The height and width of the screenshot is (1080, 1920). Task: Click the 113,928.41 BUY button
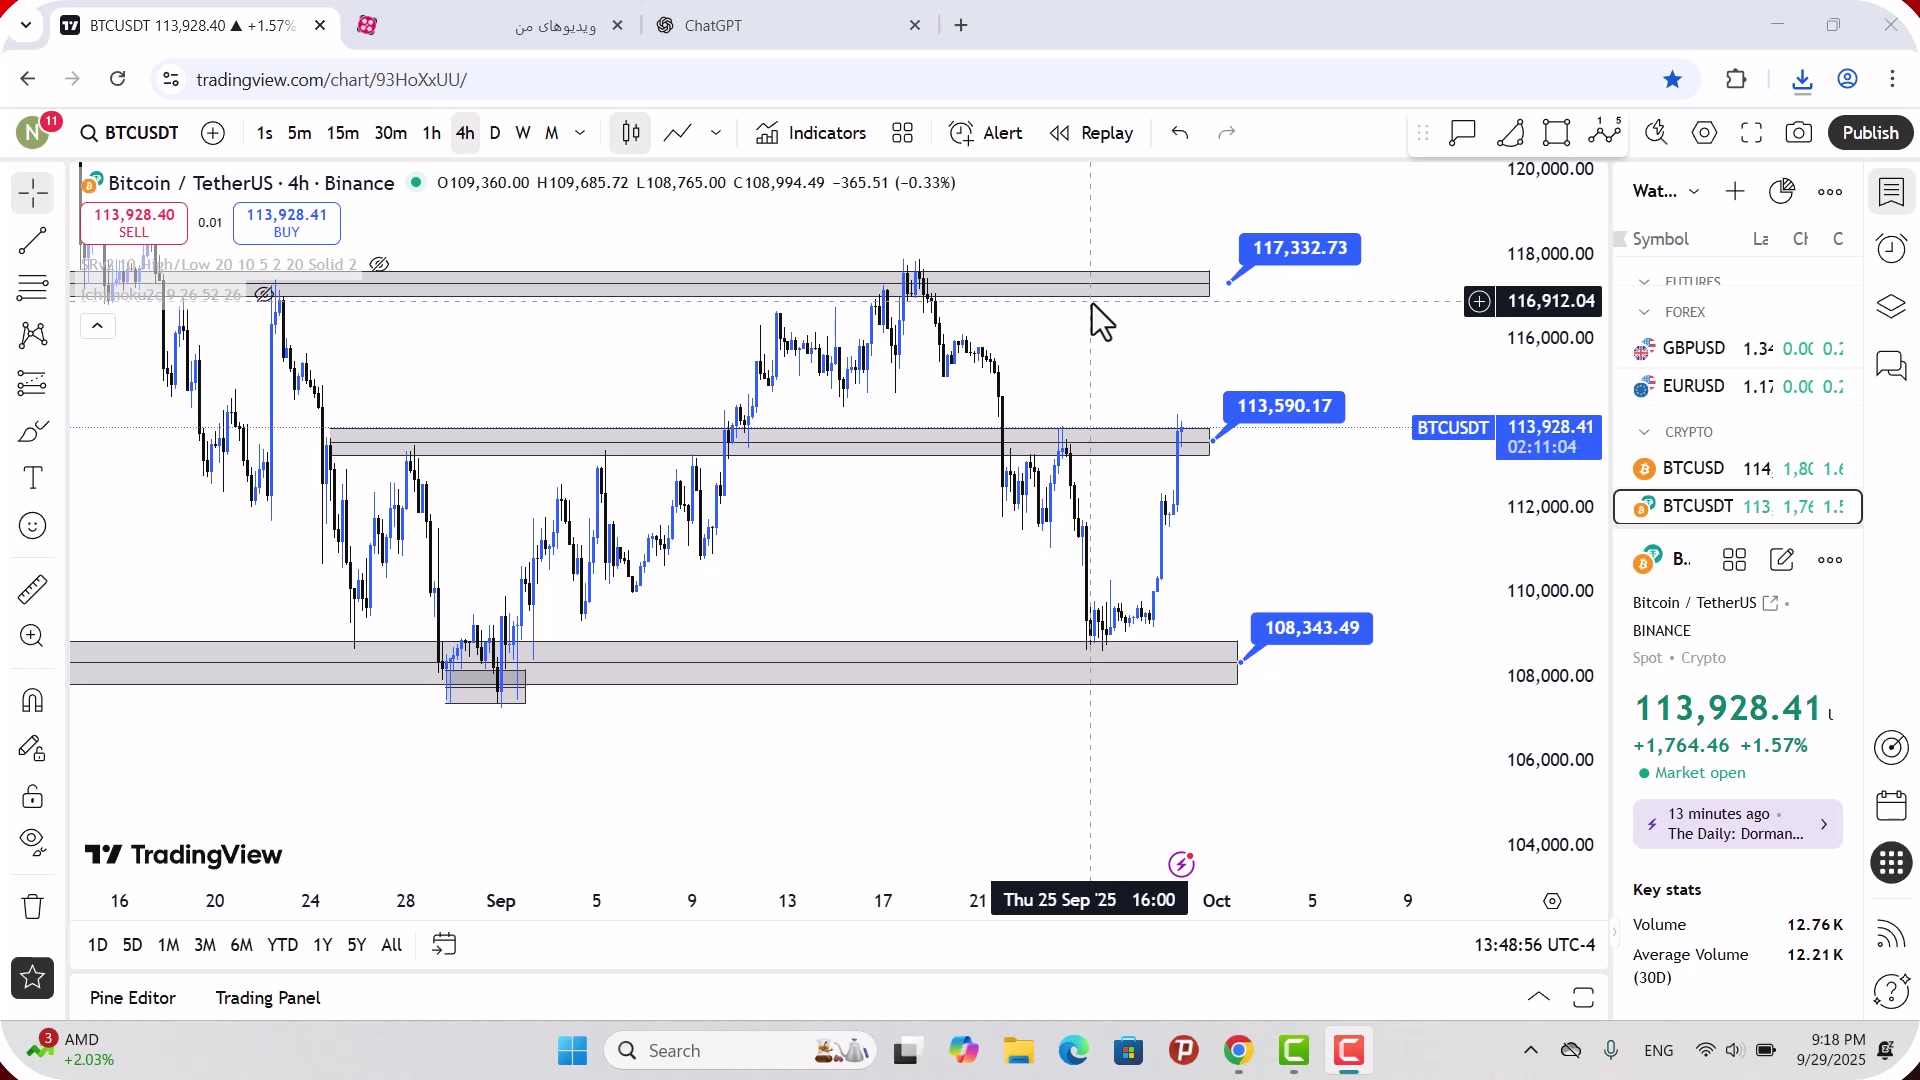tap(287, 223)
